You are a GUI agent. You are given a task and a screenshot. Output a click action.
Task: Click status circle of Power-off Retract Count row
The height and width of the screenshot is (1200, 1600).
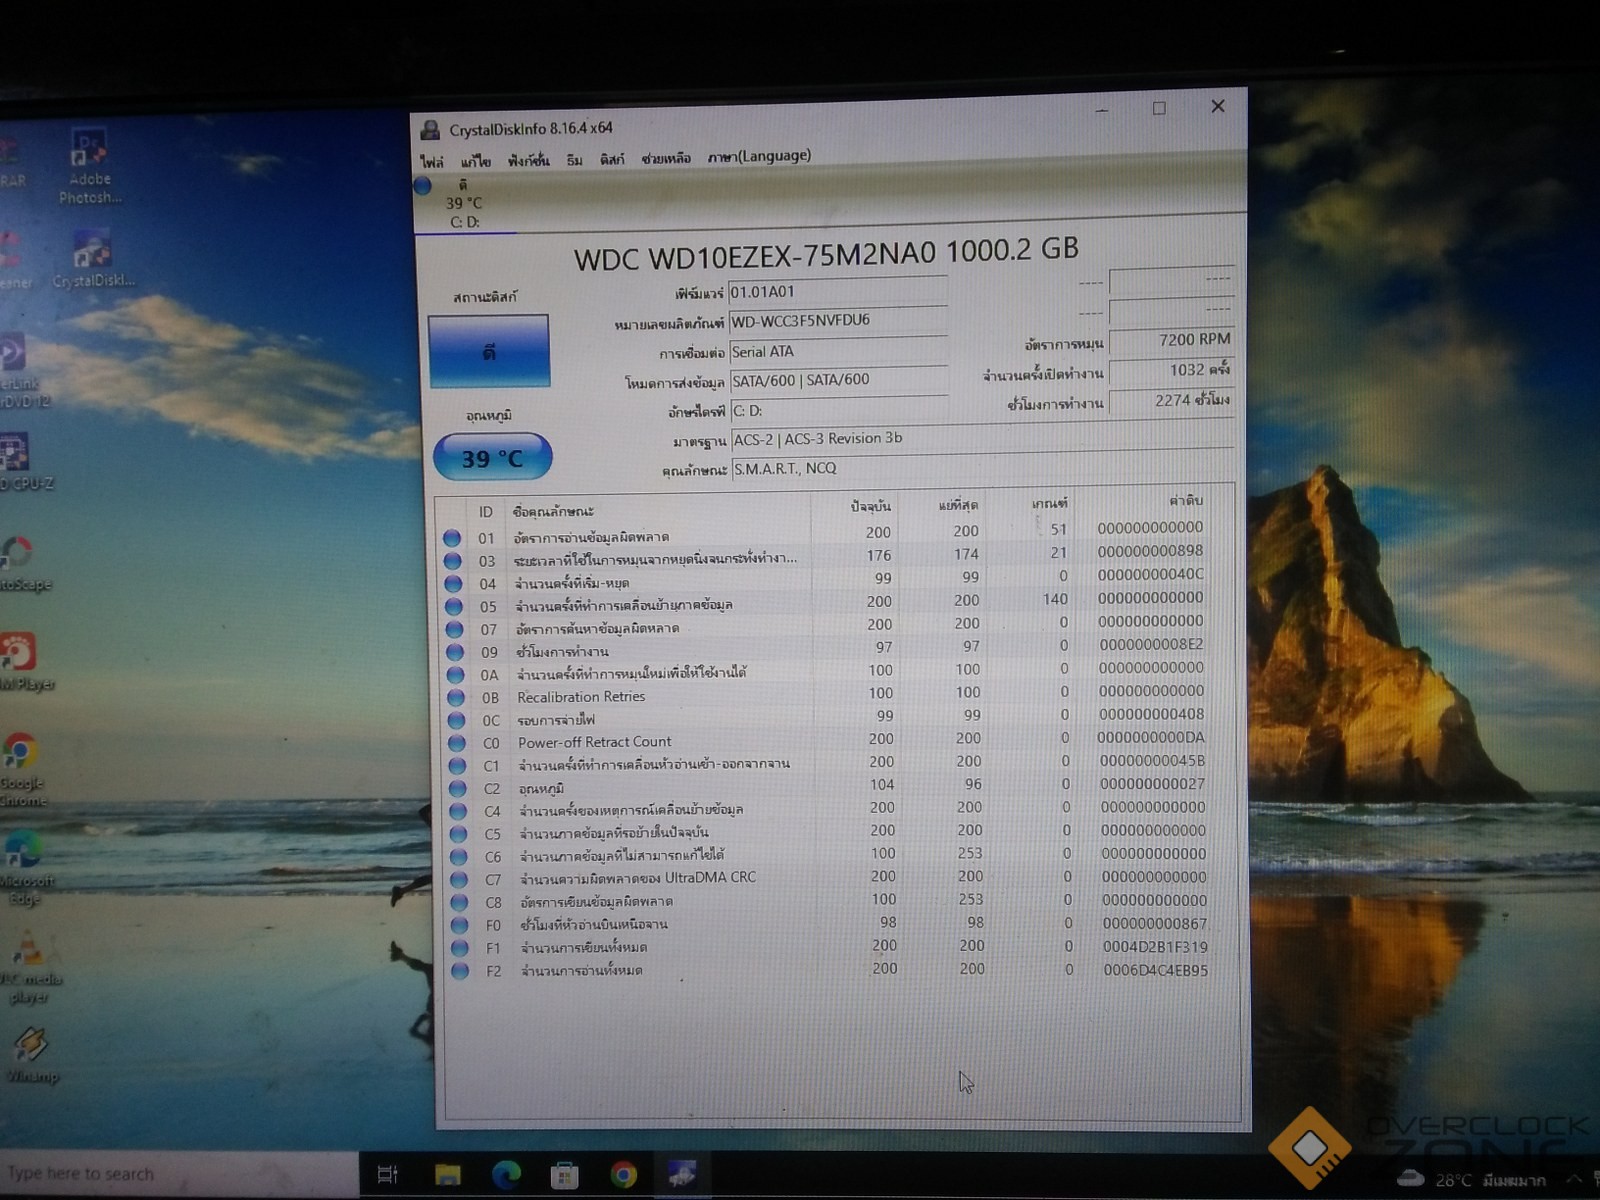[x=457, y=744]
